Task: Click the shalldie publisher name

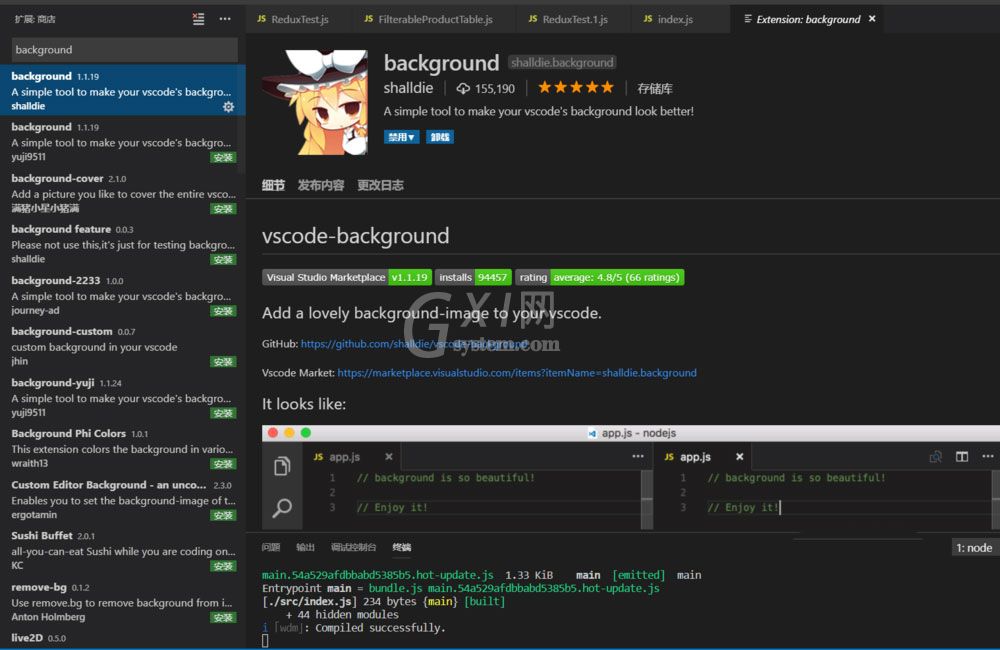Action: (x=408, y=88)
